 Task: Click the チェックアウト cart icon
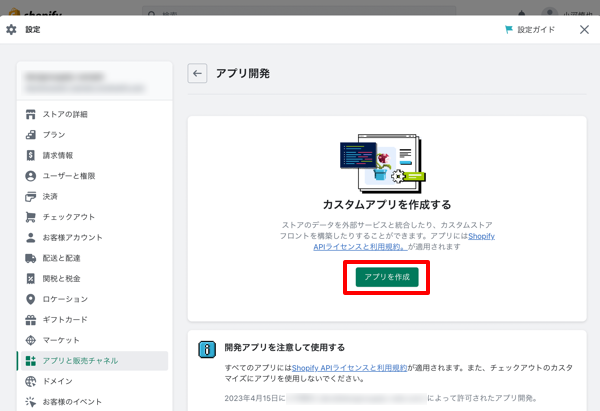coord(31,217)
